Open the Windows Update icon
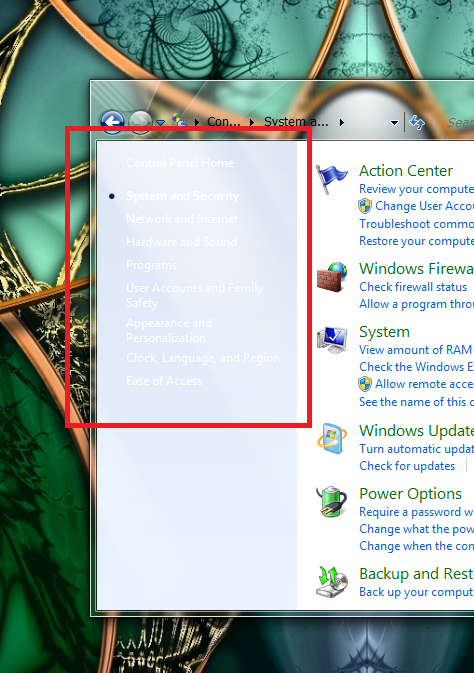This screenshot has width=474, height=673. [331, 439]
